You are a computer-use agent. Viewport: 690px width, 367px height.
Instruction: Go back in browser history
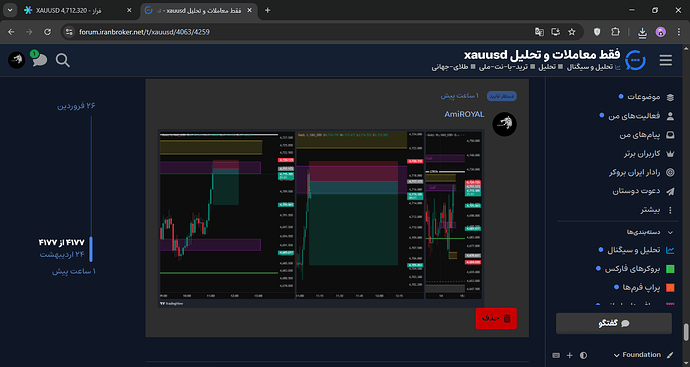pyautogui.click(x=11, y=32)
